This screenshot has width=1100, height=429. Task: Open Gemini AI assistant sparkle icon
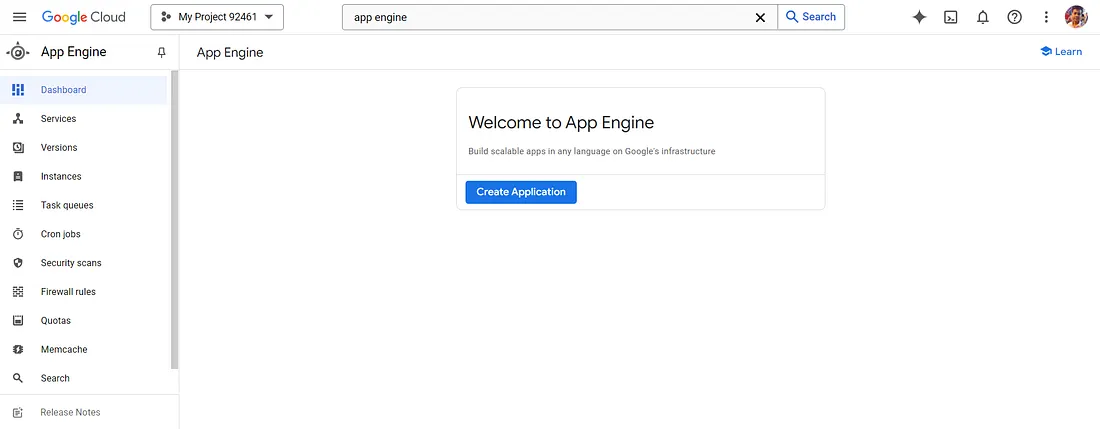click(x=919, y=18)
